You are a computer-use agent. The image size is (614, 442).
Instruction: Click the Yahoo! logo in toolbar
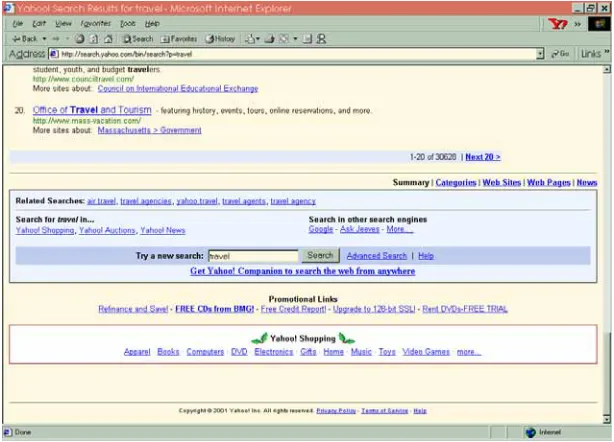[558, 24]
